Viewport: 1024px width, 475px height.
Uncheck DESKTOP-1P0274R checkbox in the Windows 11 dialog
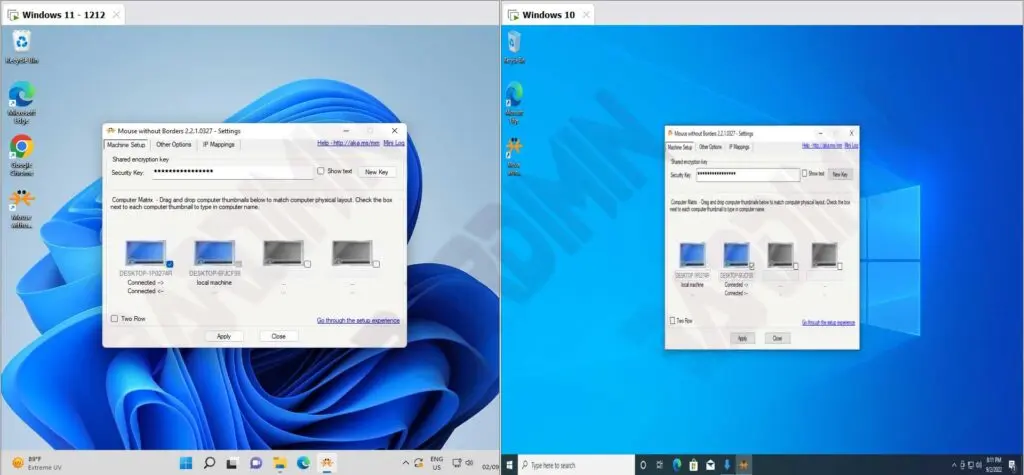[x=170, y=264]
